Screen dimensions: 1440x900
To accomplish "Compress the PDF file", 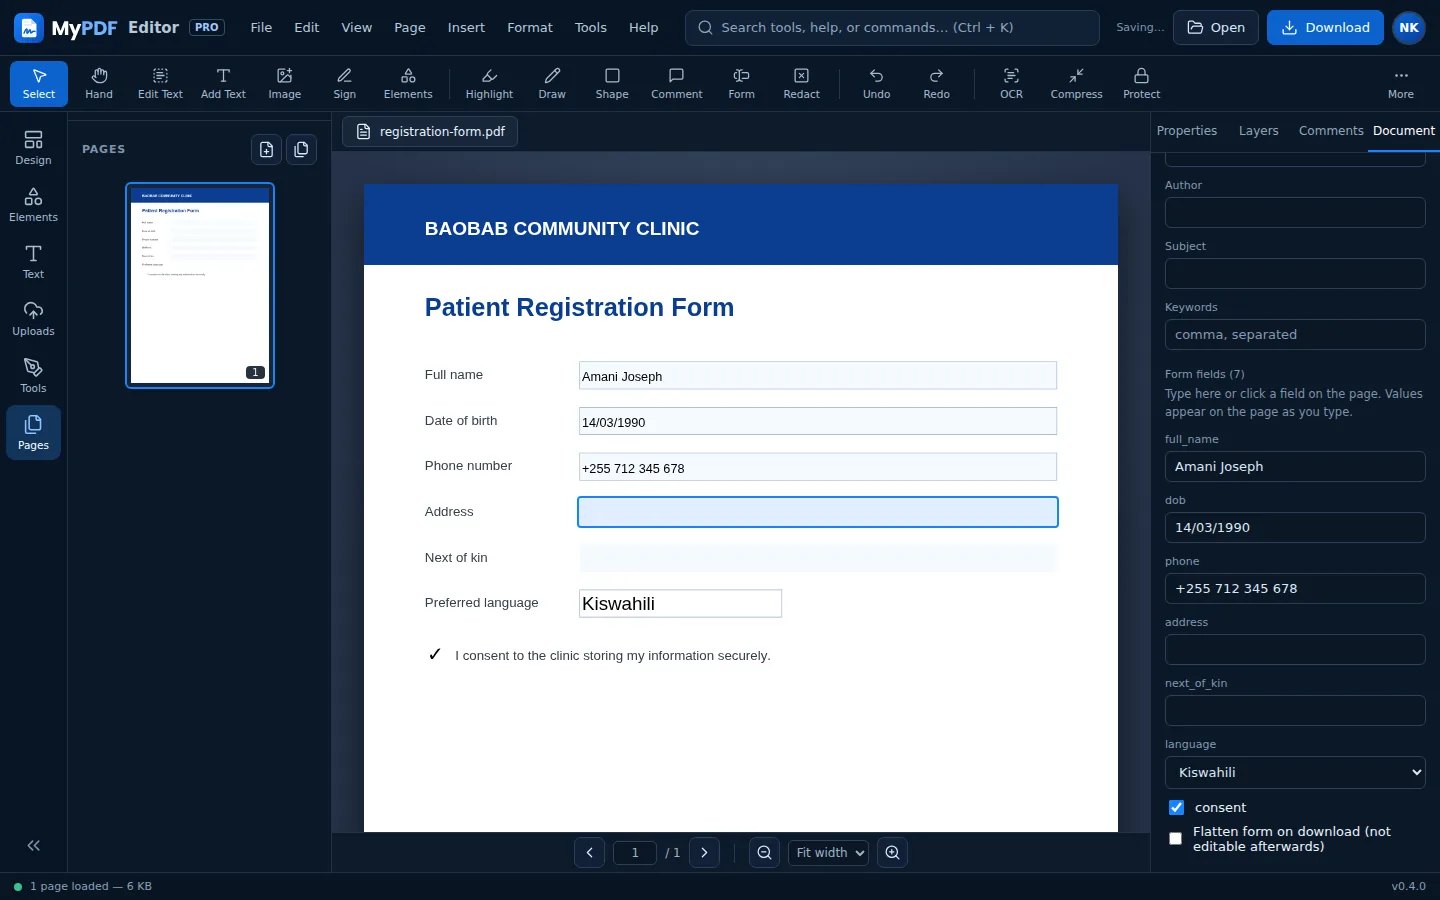I will tap(1077, 83).
